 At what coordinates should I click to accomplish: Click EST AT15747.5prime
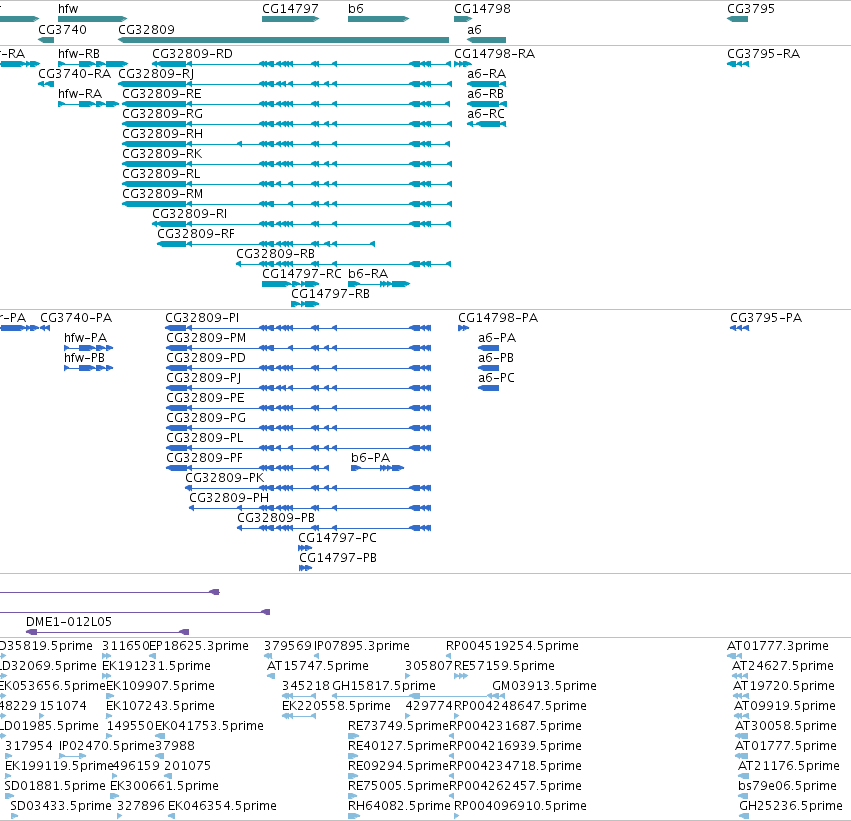coord(317,666)
